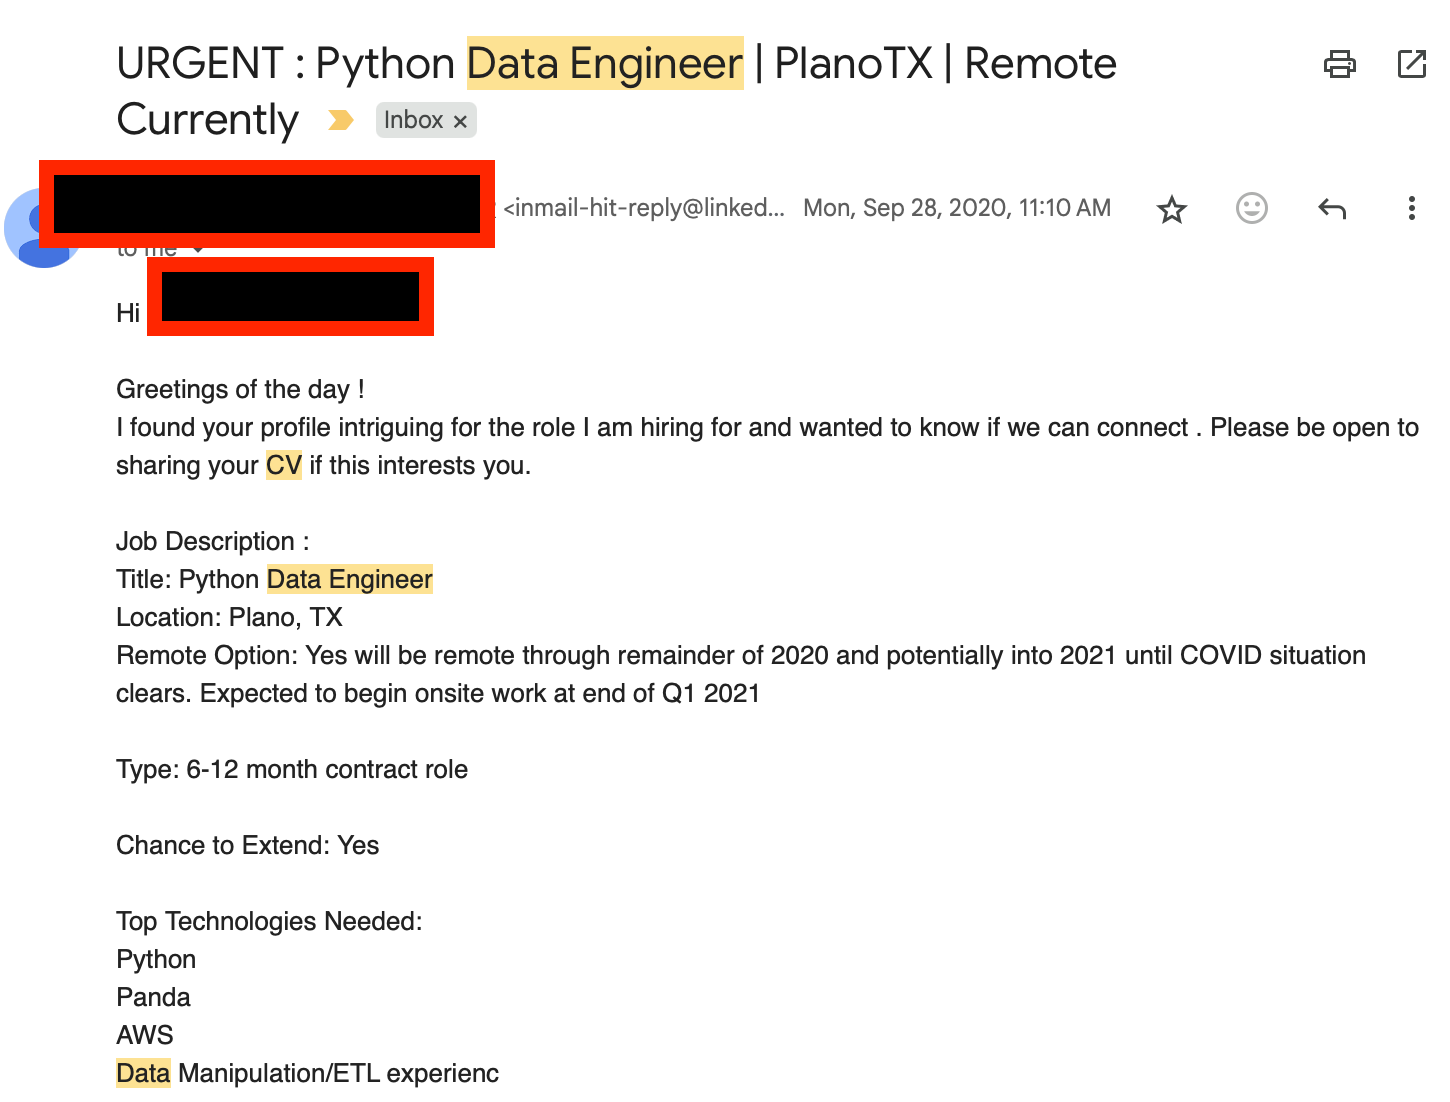Open the three-dot More options menu
This screenshot has width=1450, height=1102.
pos(1411,208)
